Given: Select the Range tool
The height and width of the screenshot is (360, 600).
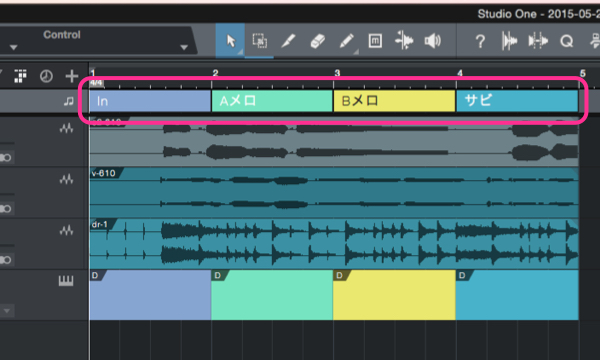Looking at the screenshot, I should coord(259,41).
